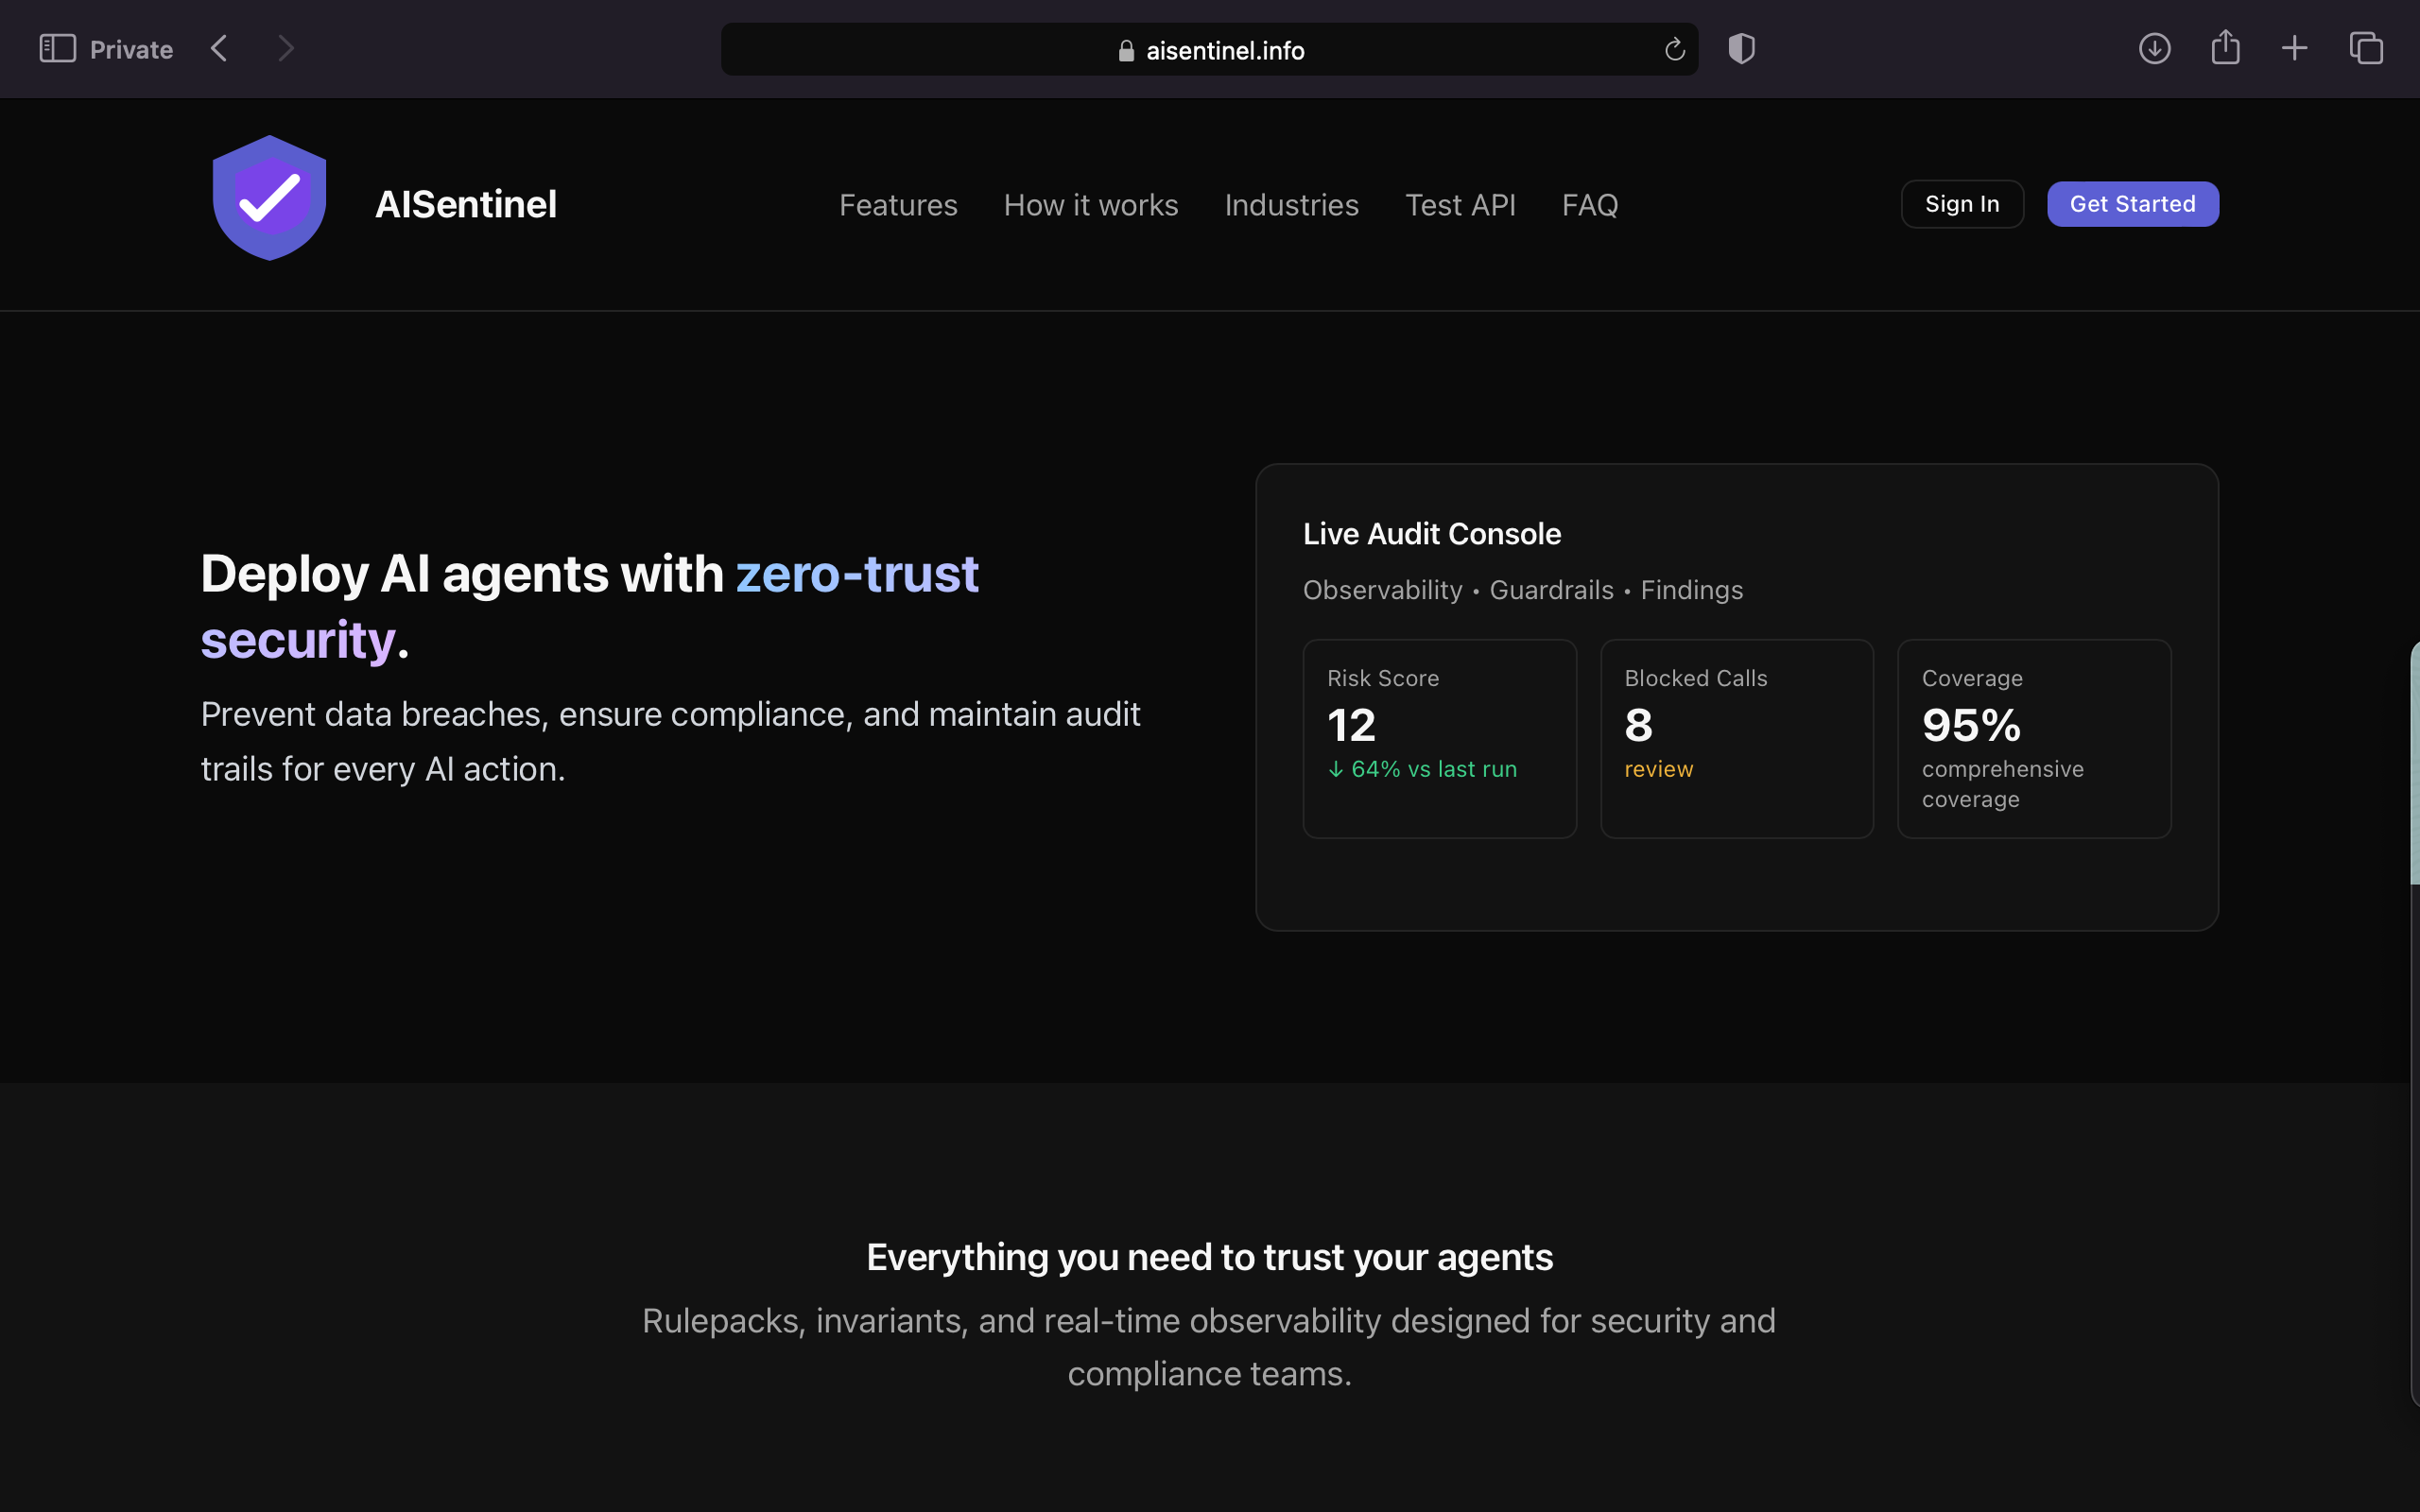The image size is (2420, 1512).
Task: Reload the page via the refresh icon
Action: coord(1675,49)
